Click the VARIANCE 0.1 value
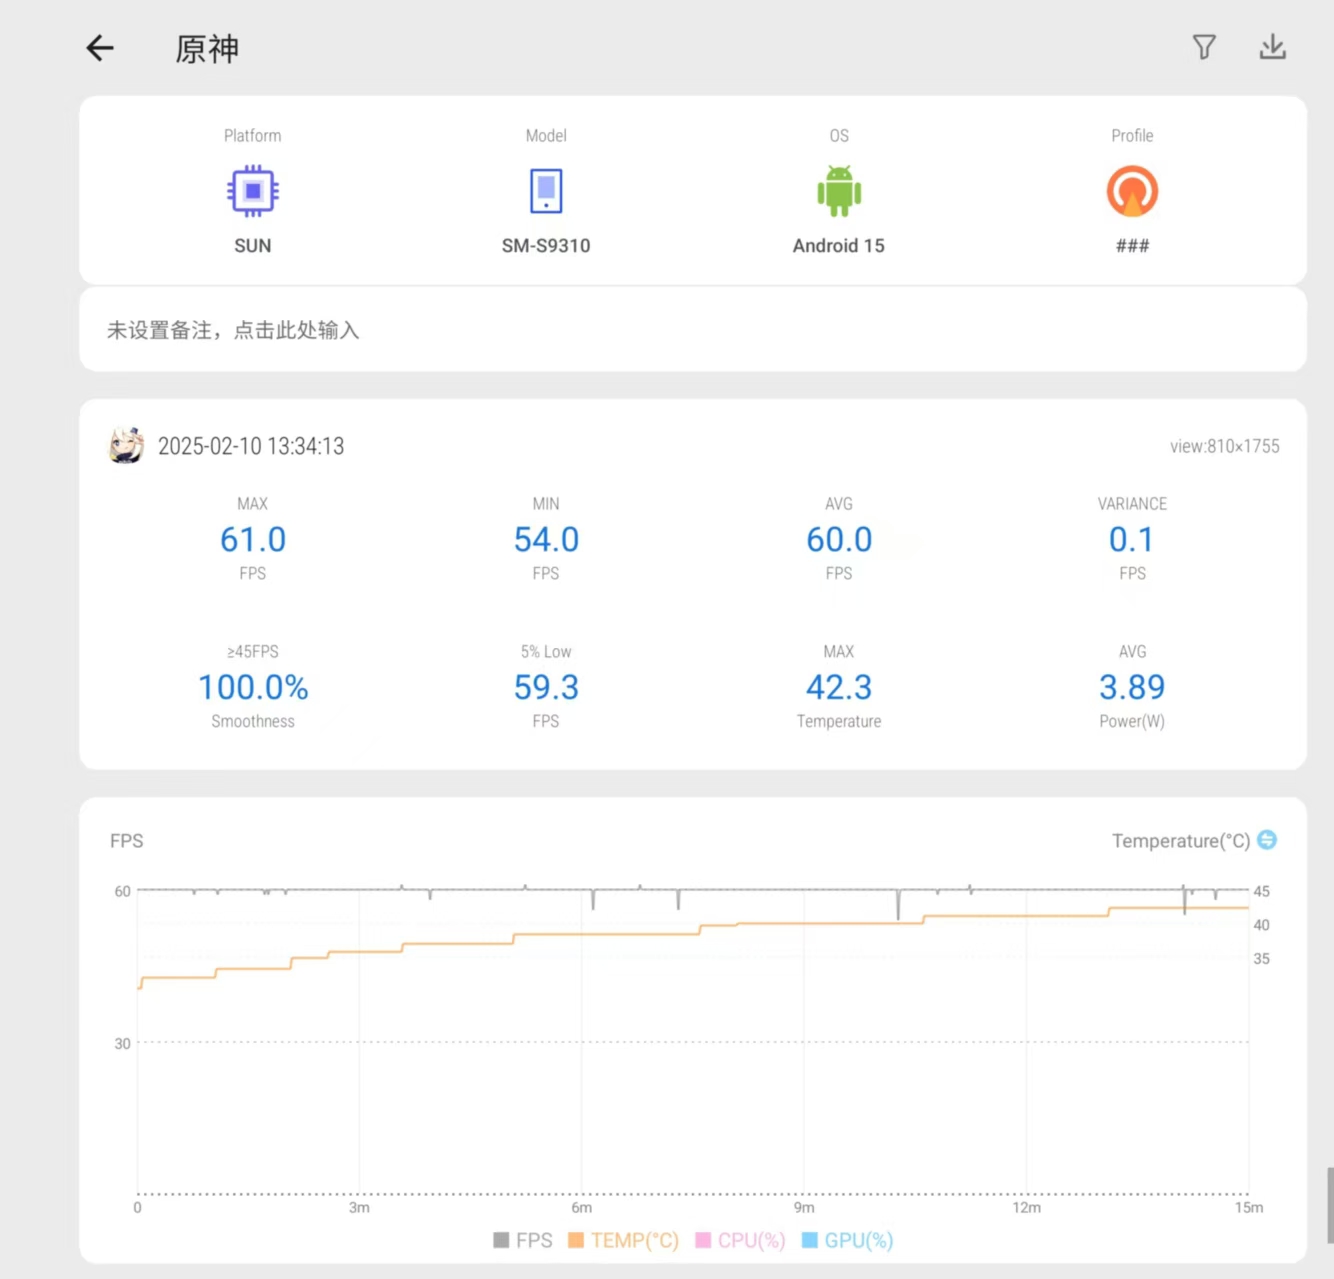Viewport: 1334px width, 1279px height. 1131,539
